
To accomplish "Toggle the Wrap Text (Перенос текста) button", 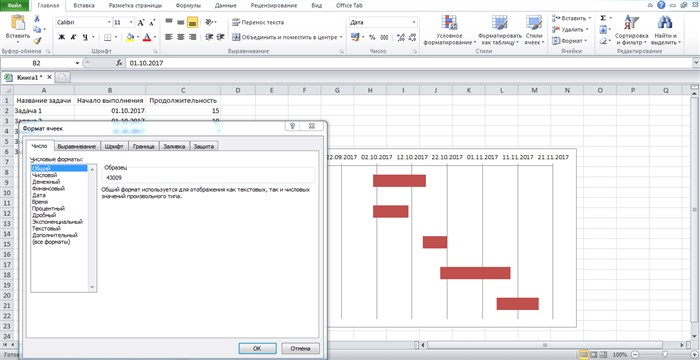I will click(258, 22).
